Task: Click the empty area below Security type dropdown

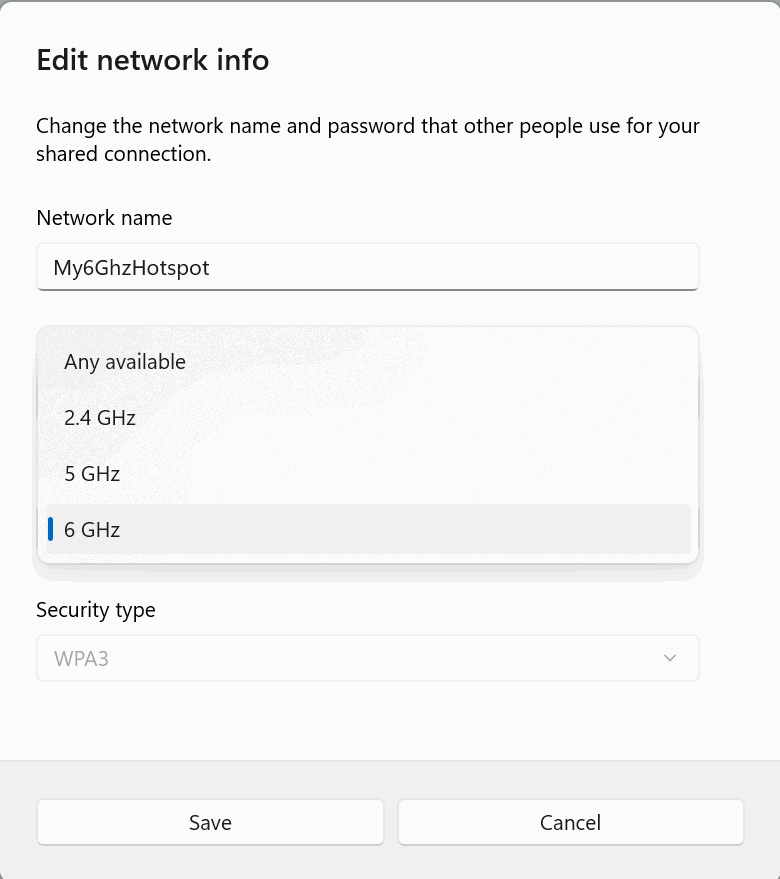Action: click(x=367, y=720)
